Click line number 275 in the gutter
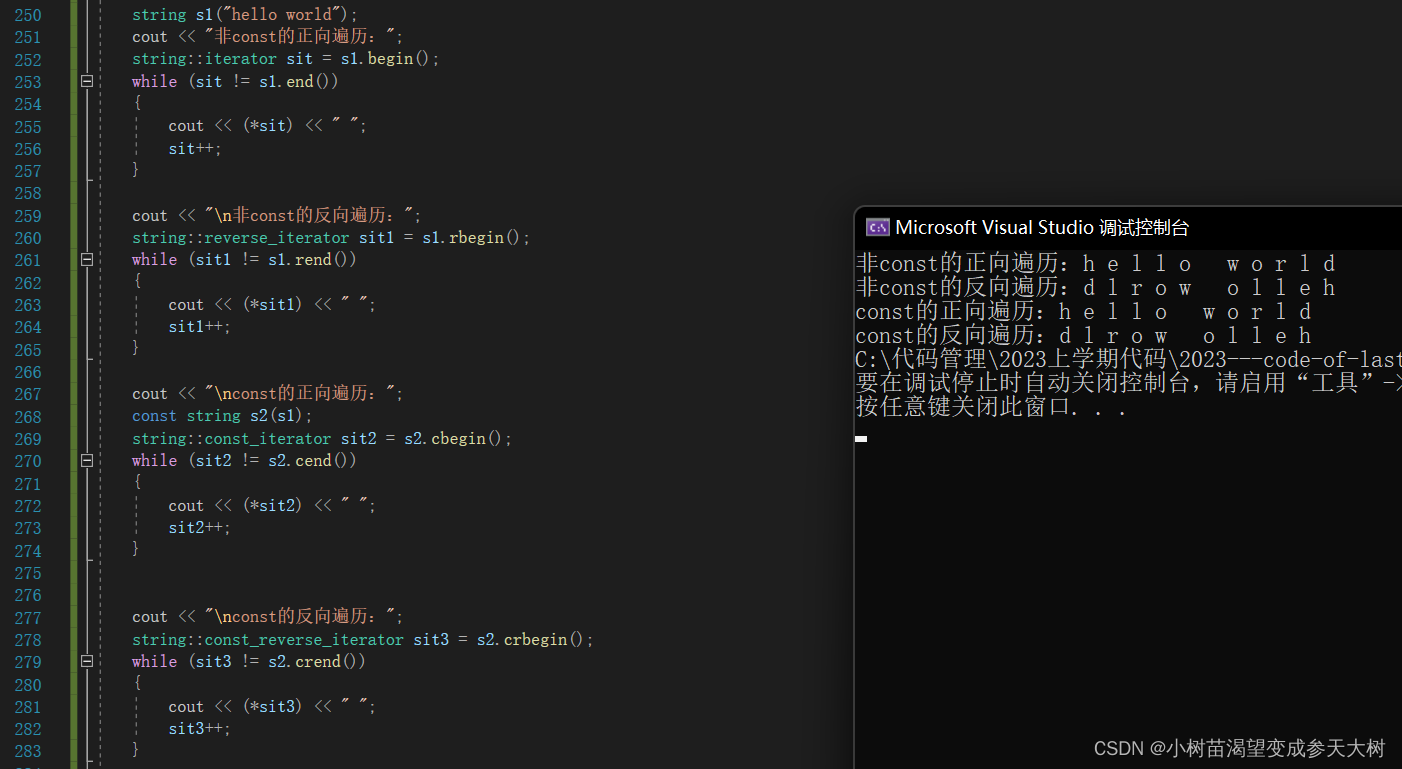The height and width of the screenshot is (769, 1402). [x=28, y=573]
